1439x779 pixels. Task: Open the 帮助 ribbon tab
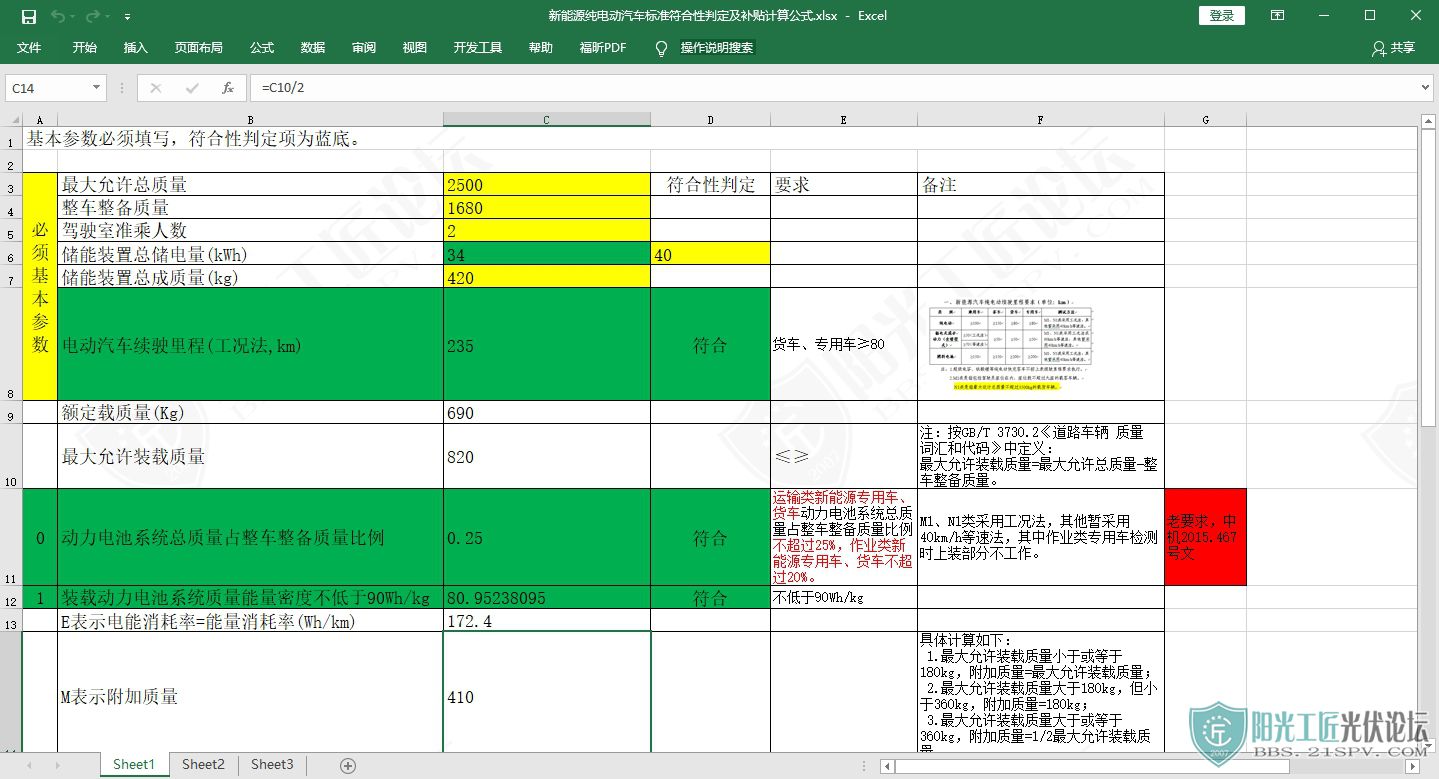click(x=541, y=48)
